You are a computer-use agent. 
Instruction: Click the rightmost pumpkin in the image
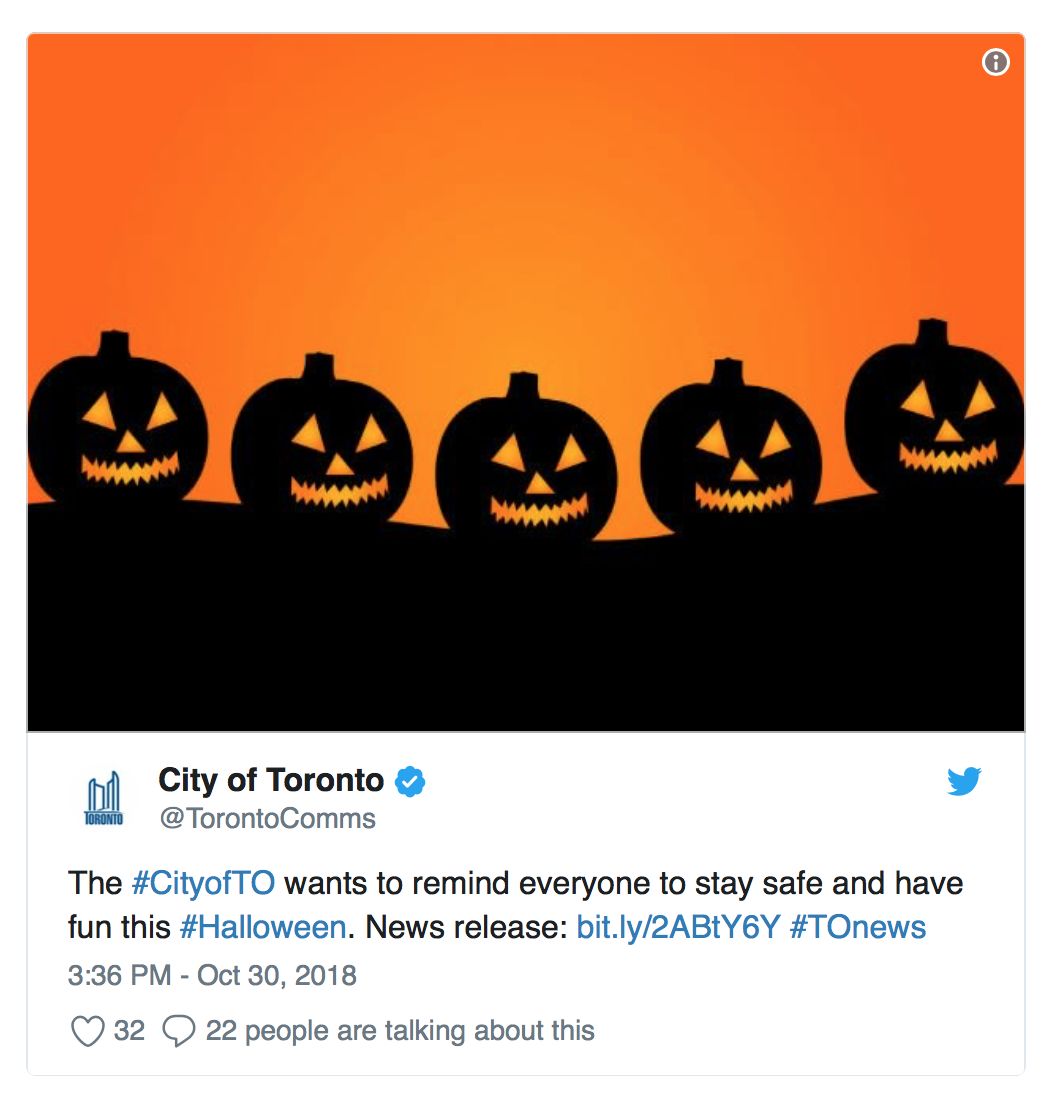(x=935, y=407)
